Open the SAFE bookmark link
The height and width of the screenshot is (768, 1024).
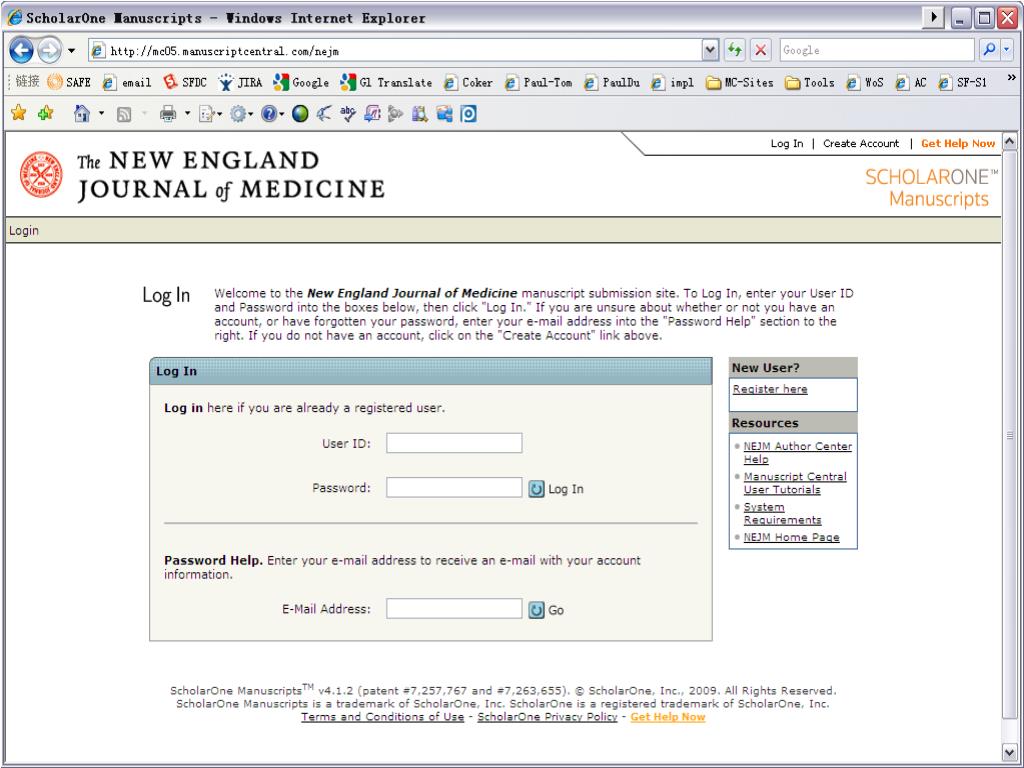pos(69,82)
